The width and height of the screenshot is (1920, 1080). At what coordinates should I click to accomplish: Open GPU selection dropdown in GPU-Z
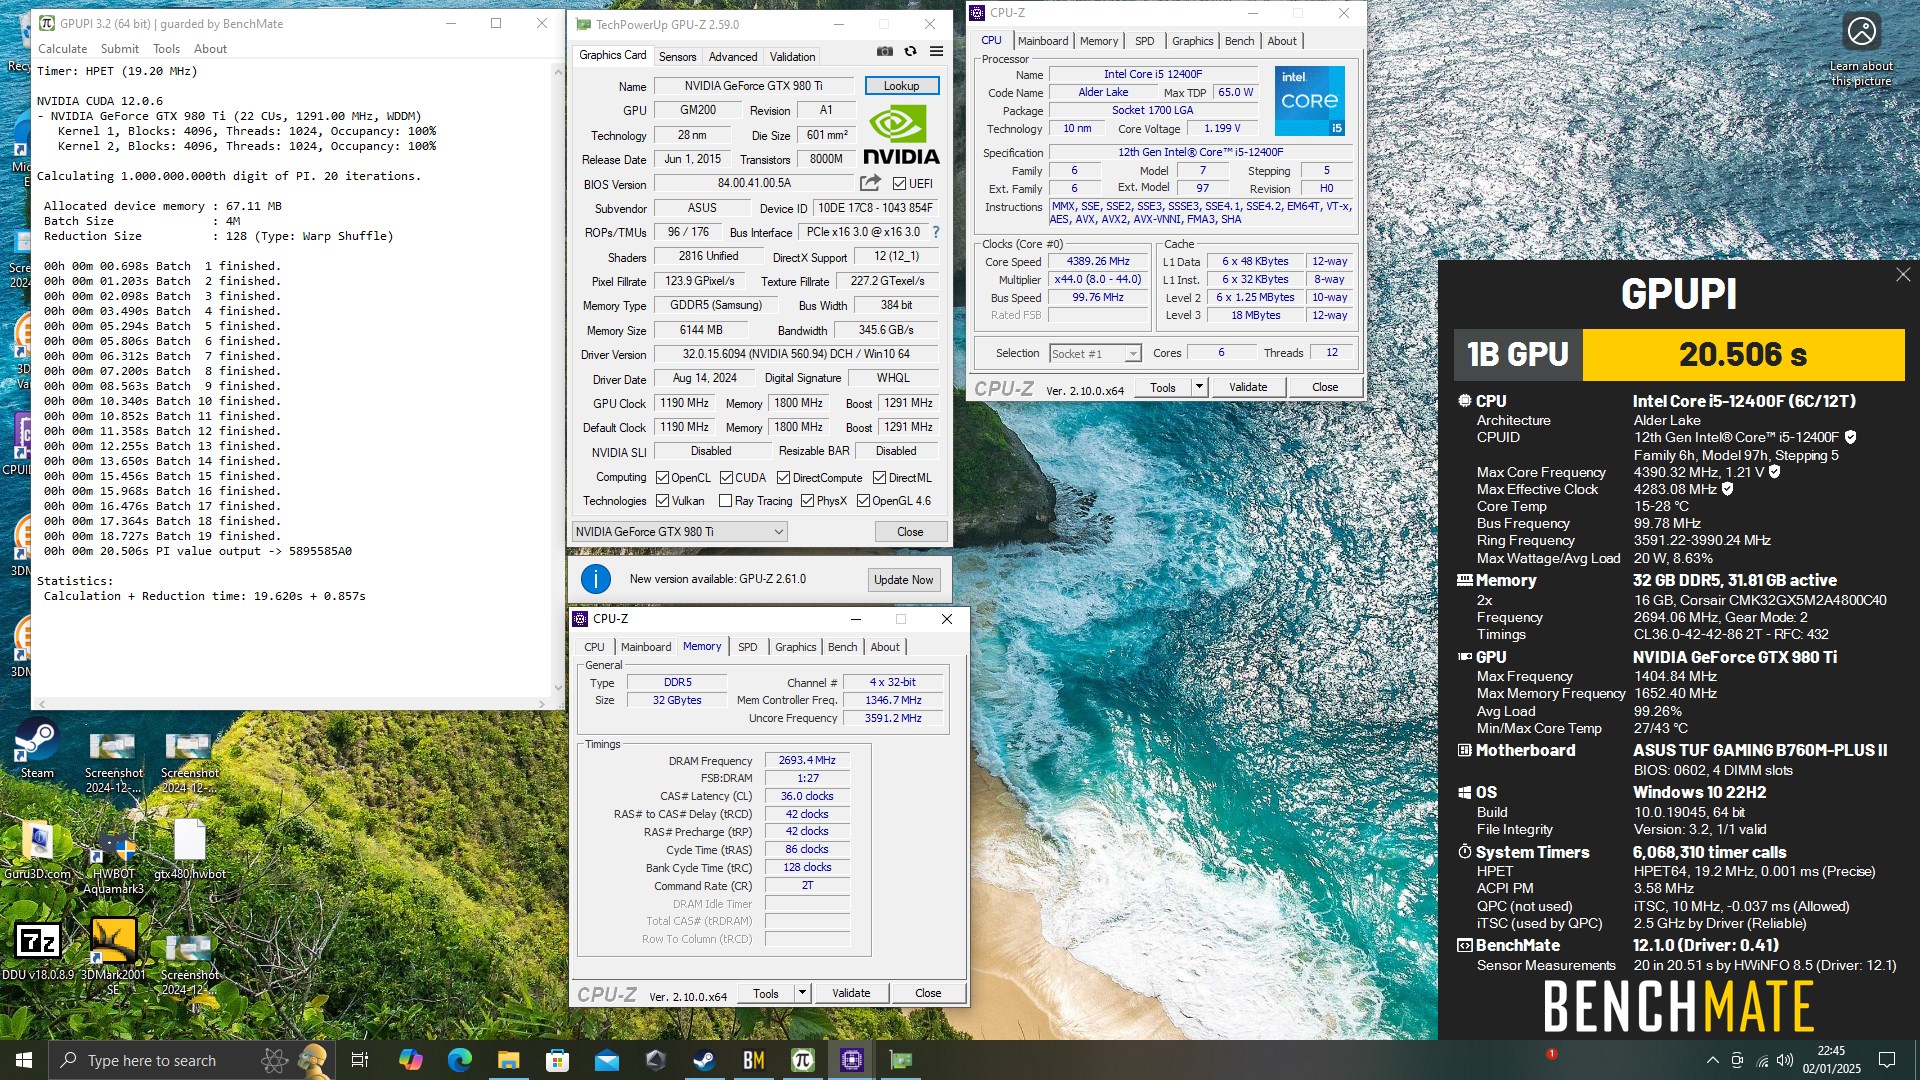(679, 532)
